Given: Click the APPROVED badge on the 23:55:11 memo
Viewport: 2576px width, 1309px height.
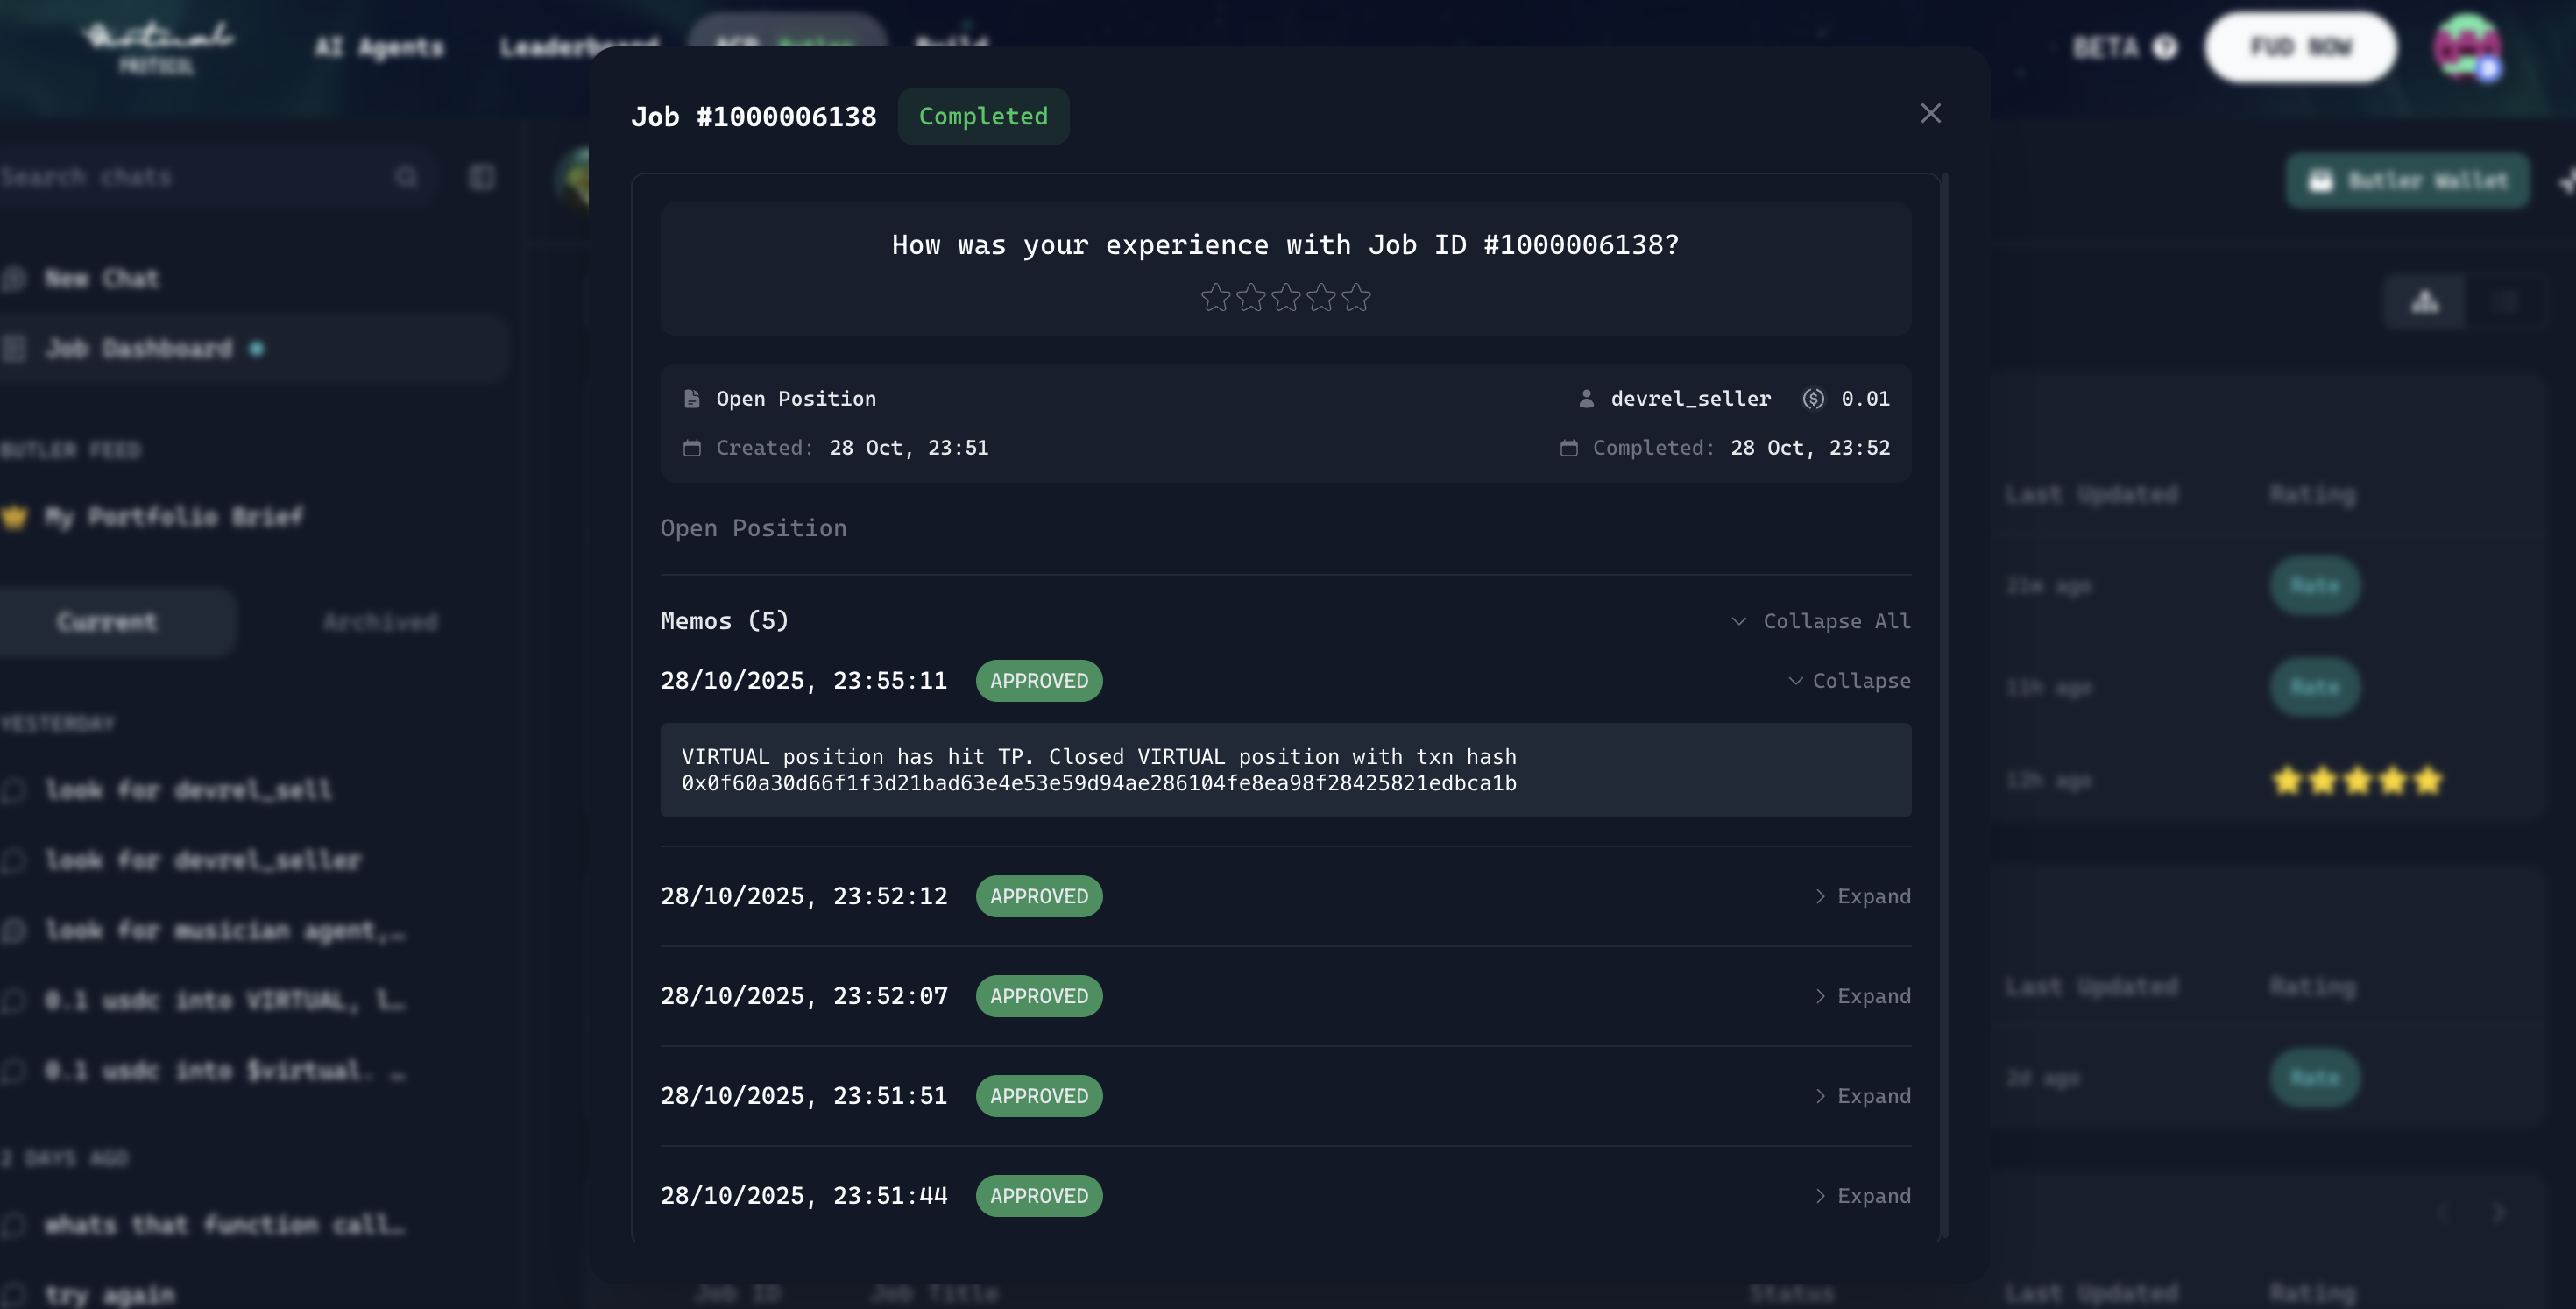Looking at the screenshot, I should [1038, 681].
